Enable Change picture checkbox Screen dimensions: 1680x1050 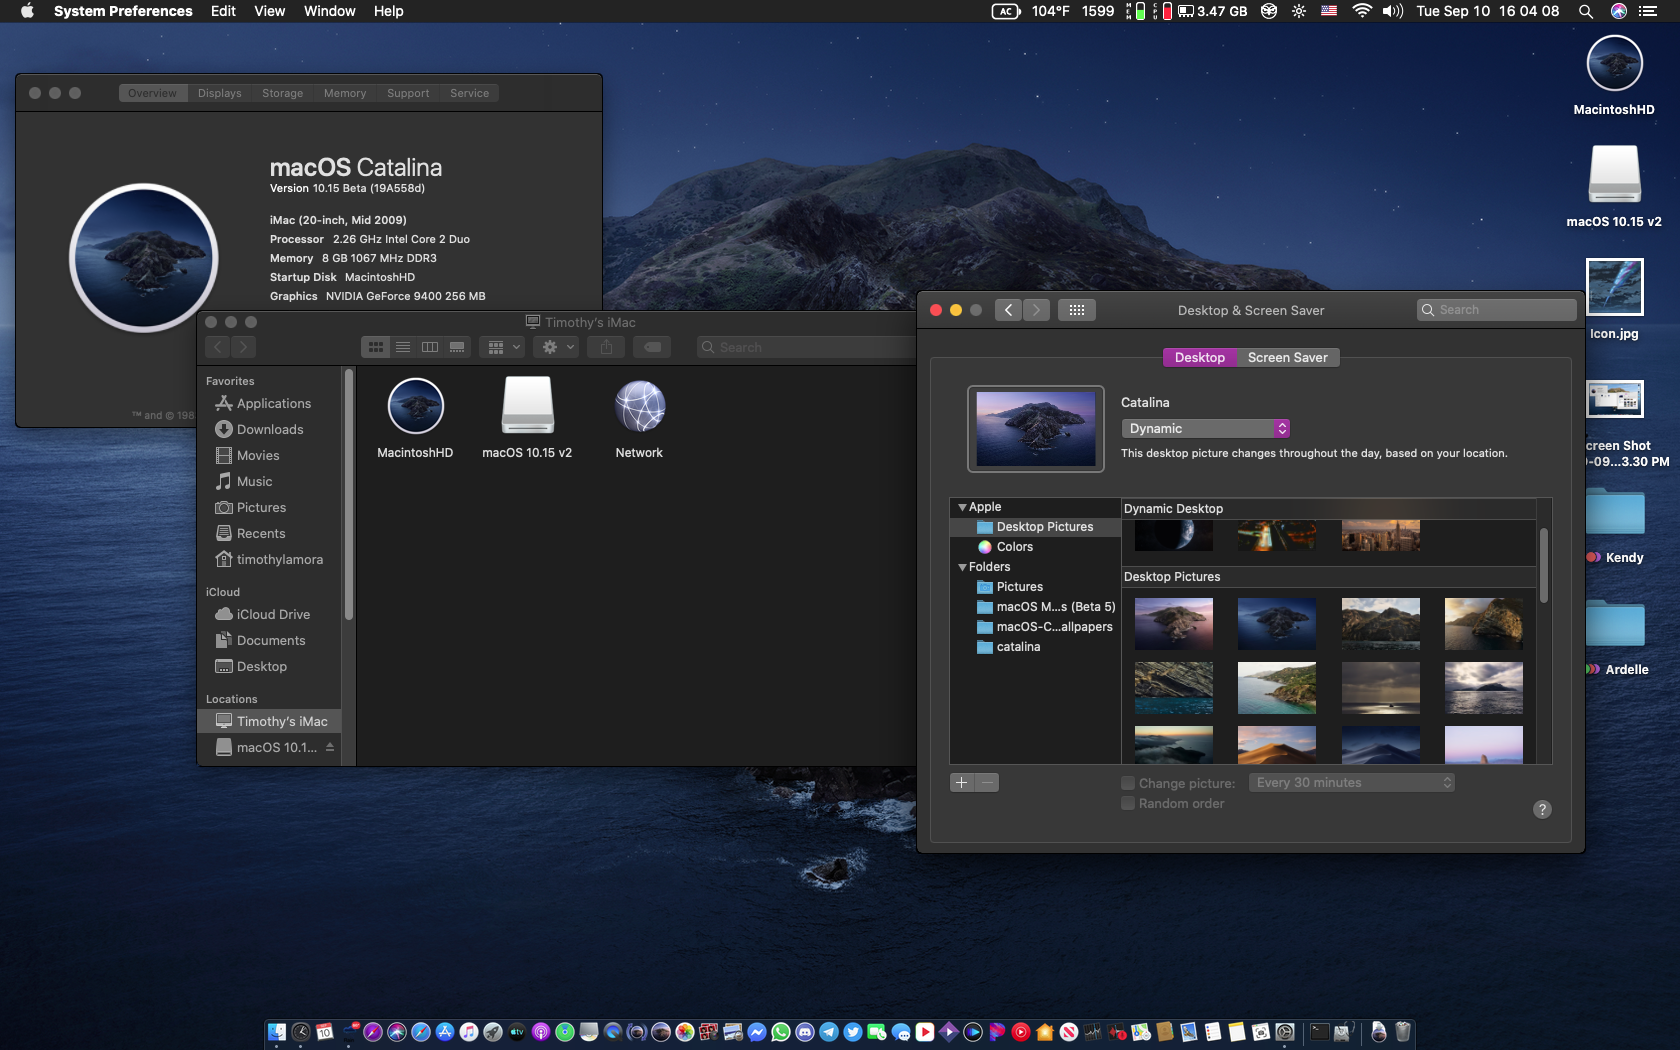1128,783
